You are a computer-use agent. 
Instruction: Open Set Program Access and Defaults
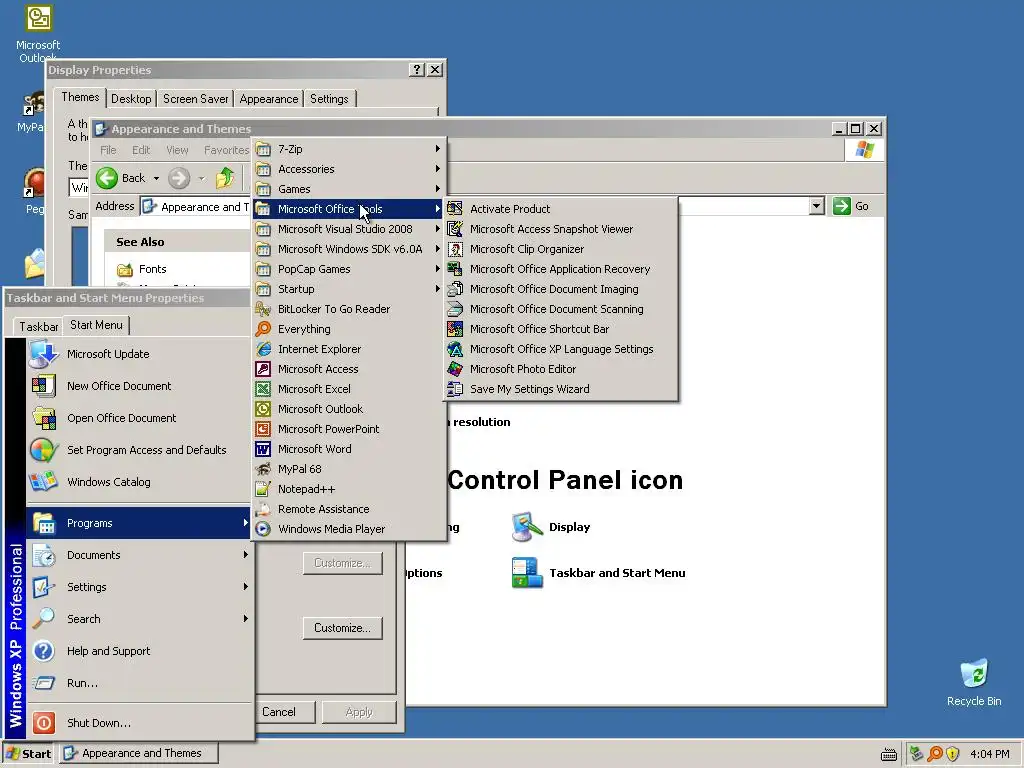pos(139,450)
